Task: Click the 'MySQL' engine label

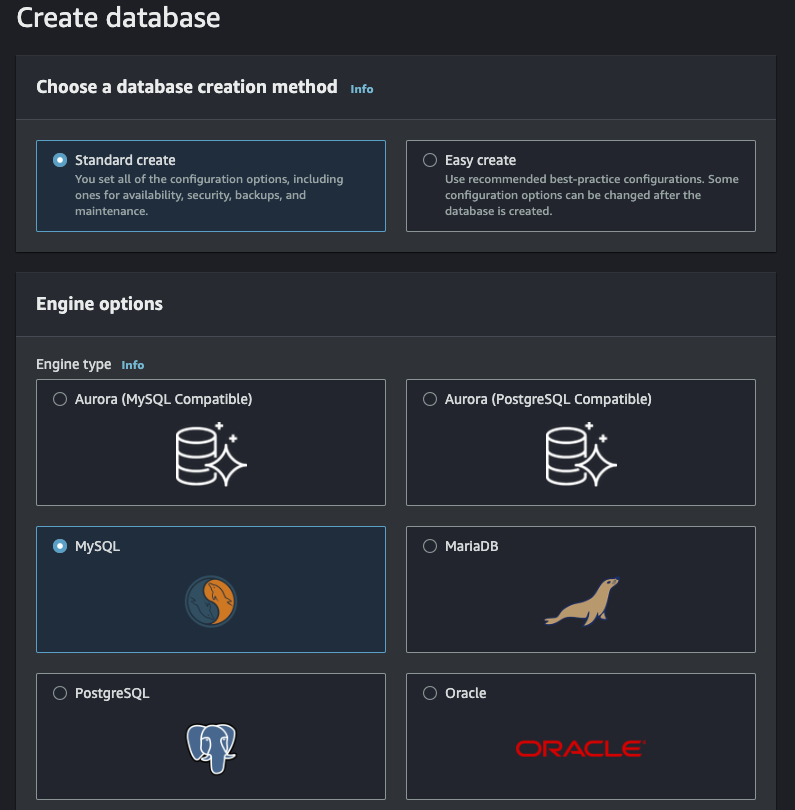Action: (98, 547)
